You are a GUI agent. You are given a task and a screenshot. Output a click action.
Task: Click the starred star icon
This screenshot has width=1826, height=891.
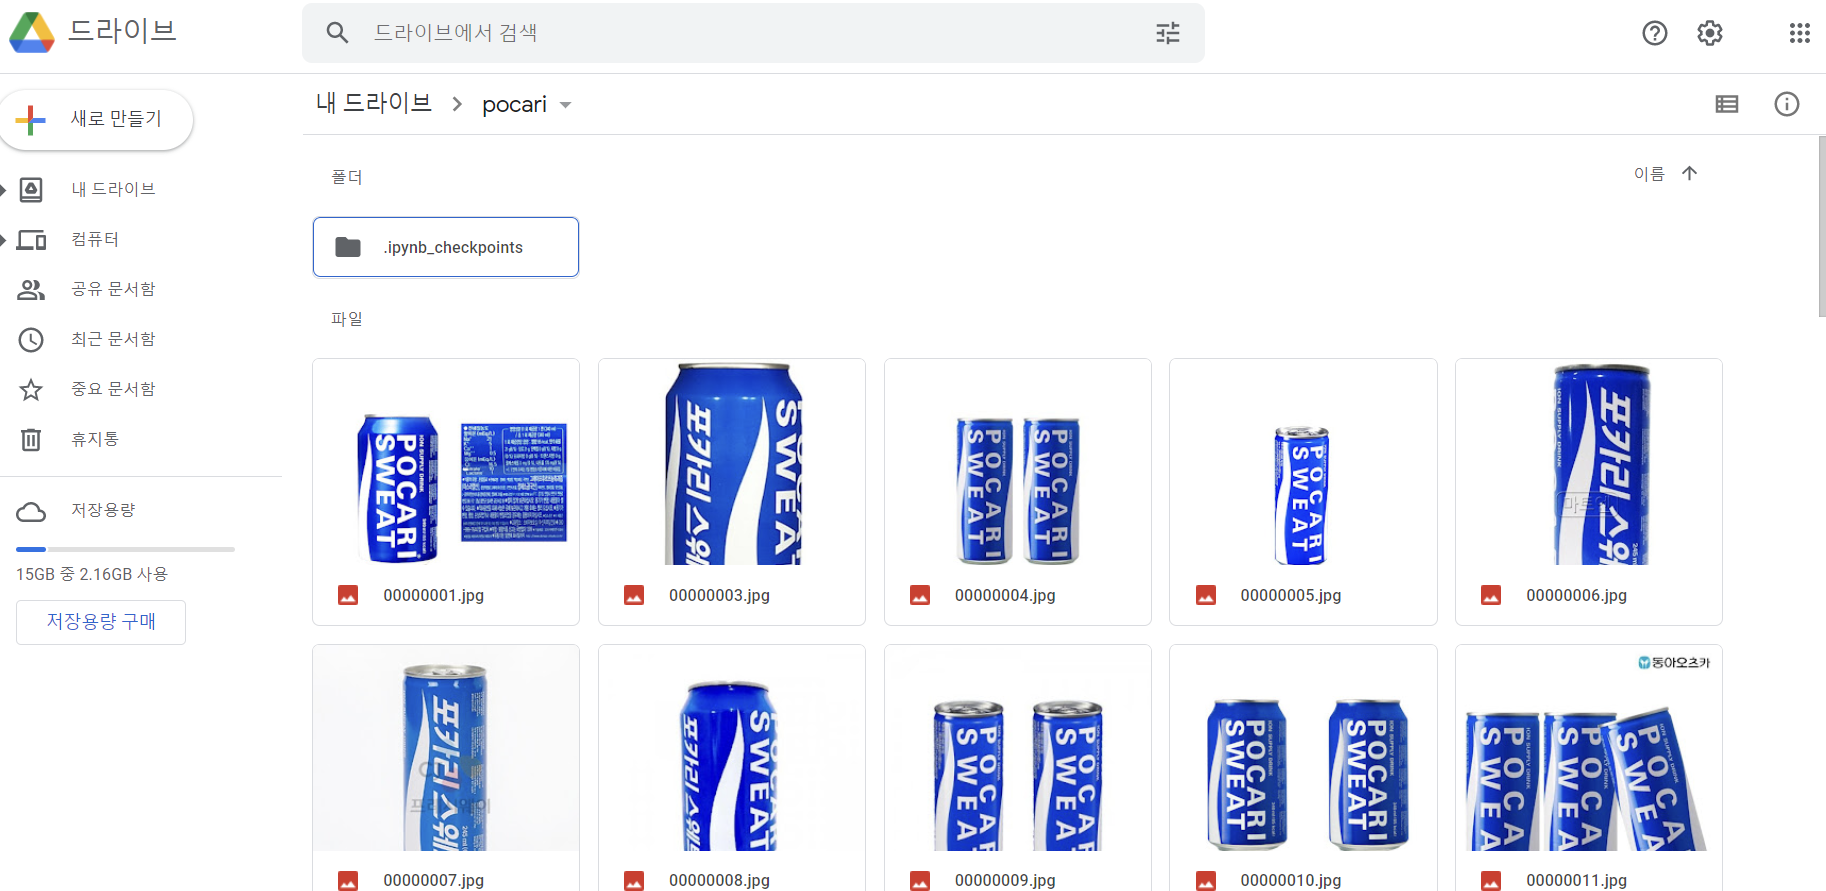31,389
